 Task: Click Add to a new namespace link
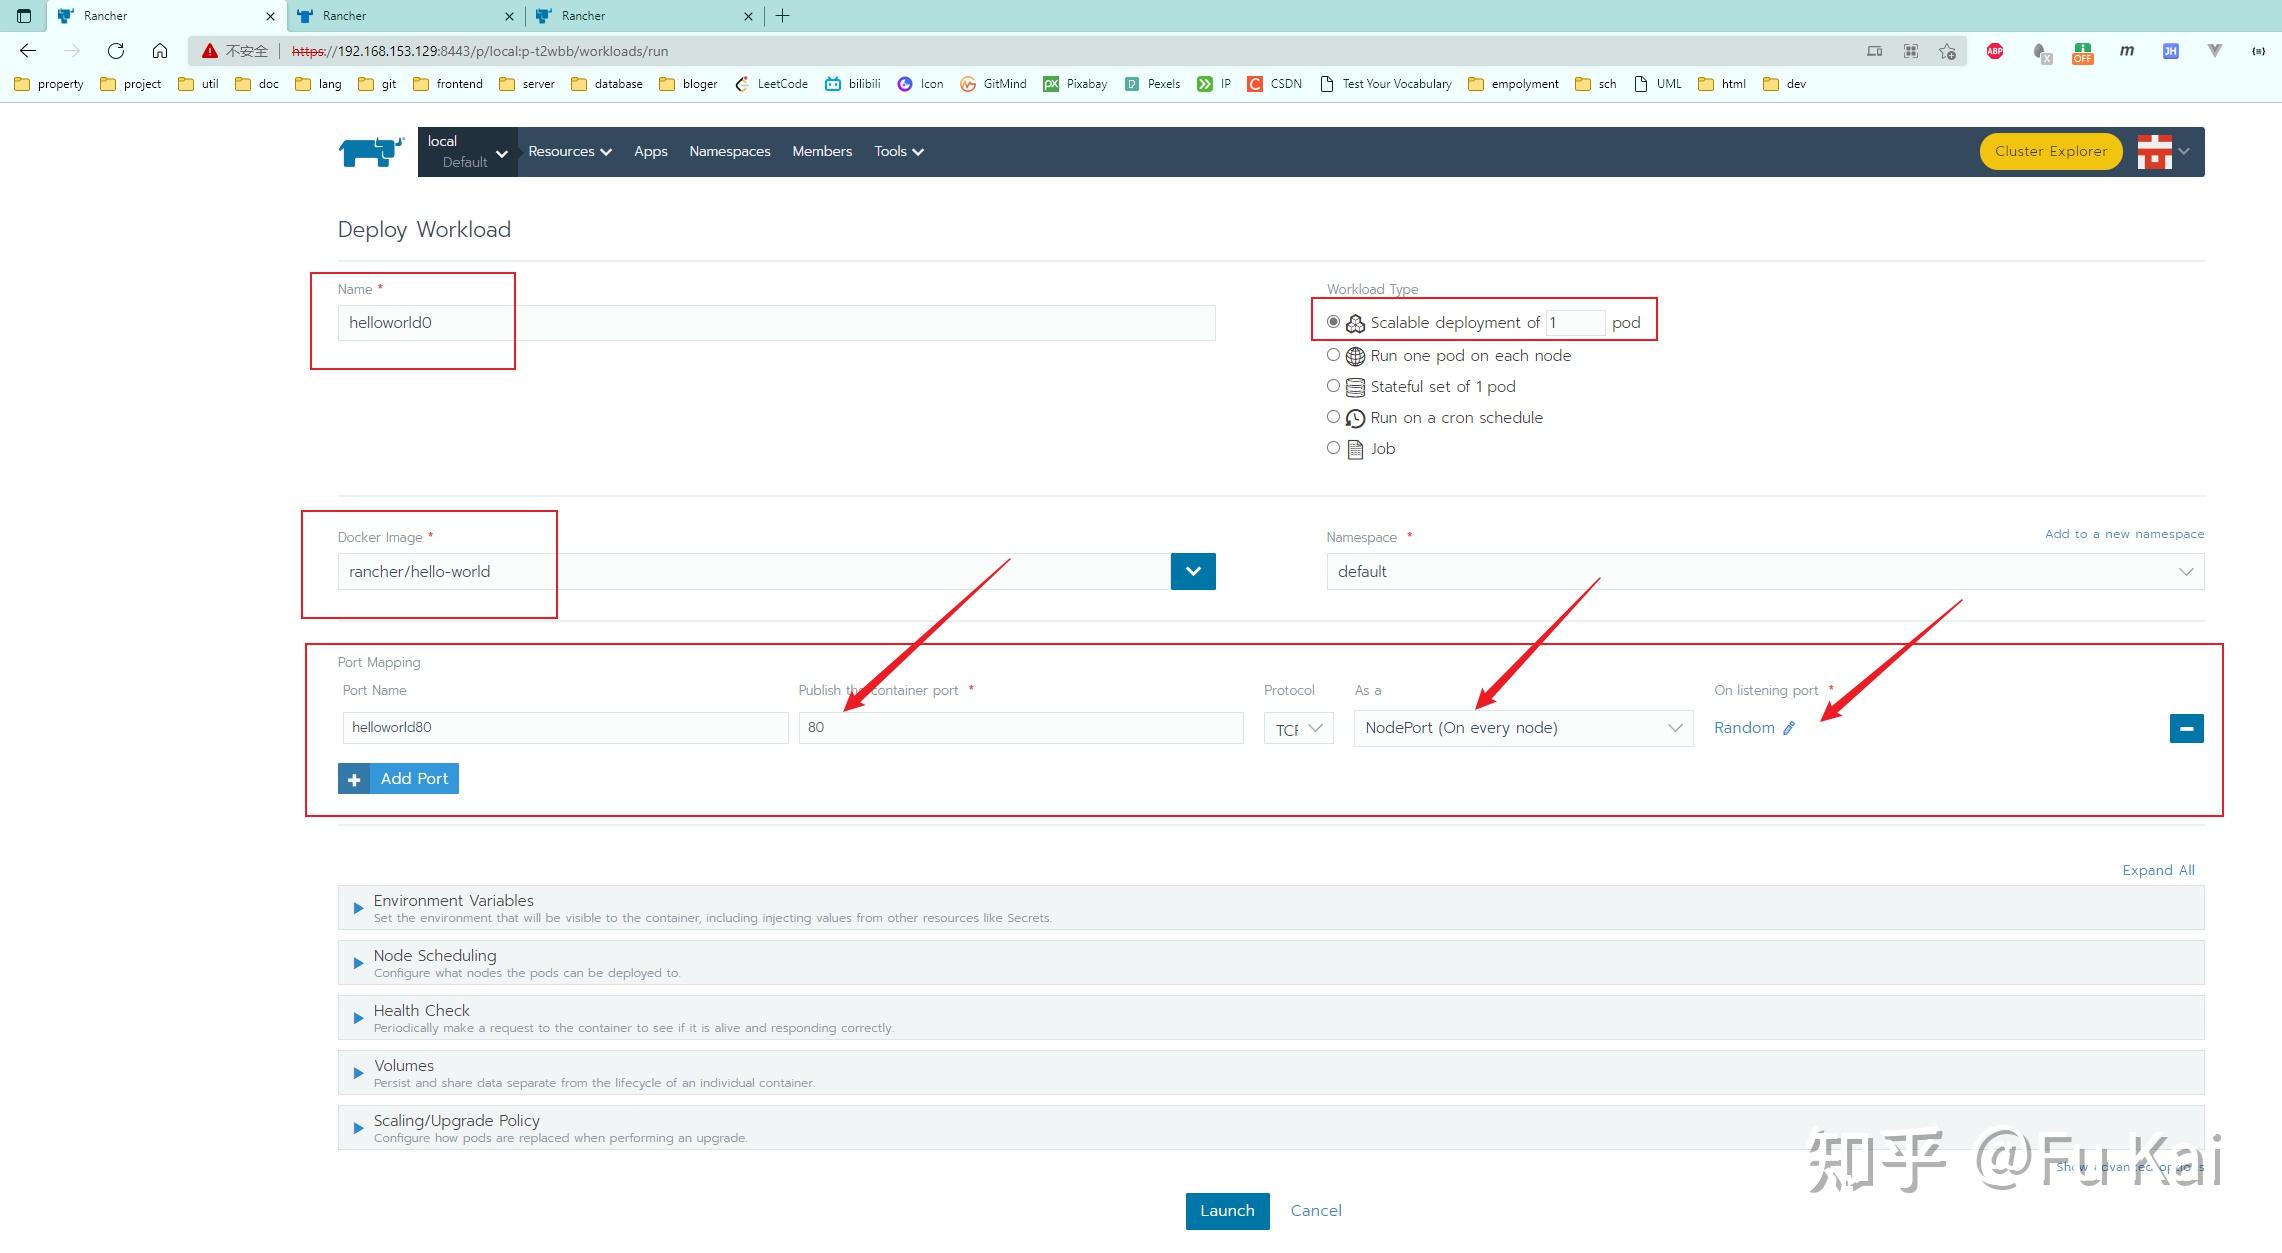coord(2124,534)
